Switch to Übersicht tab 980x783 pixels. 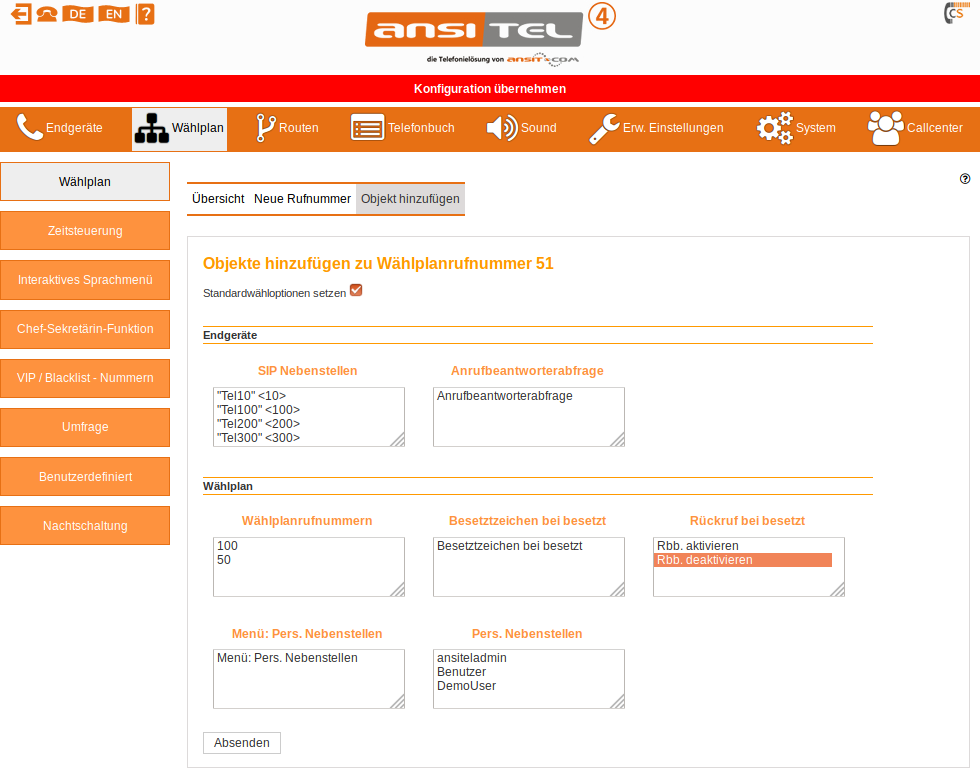[218, 199]
